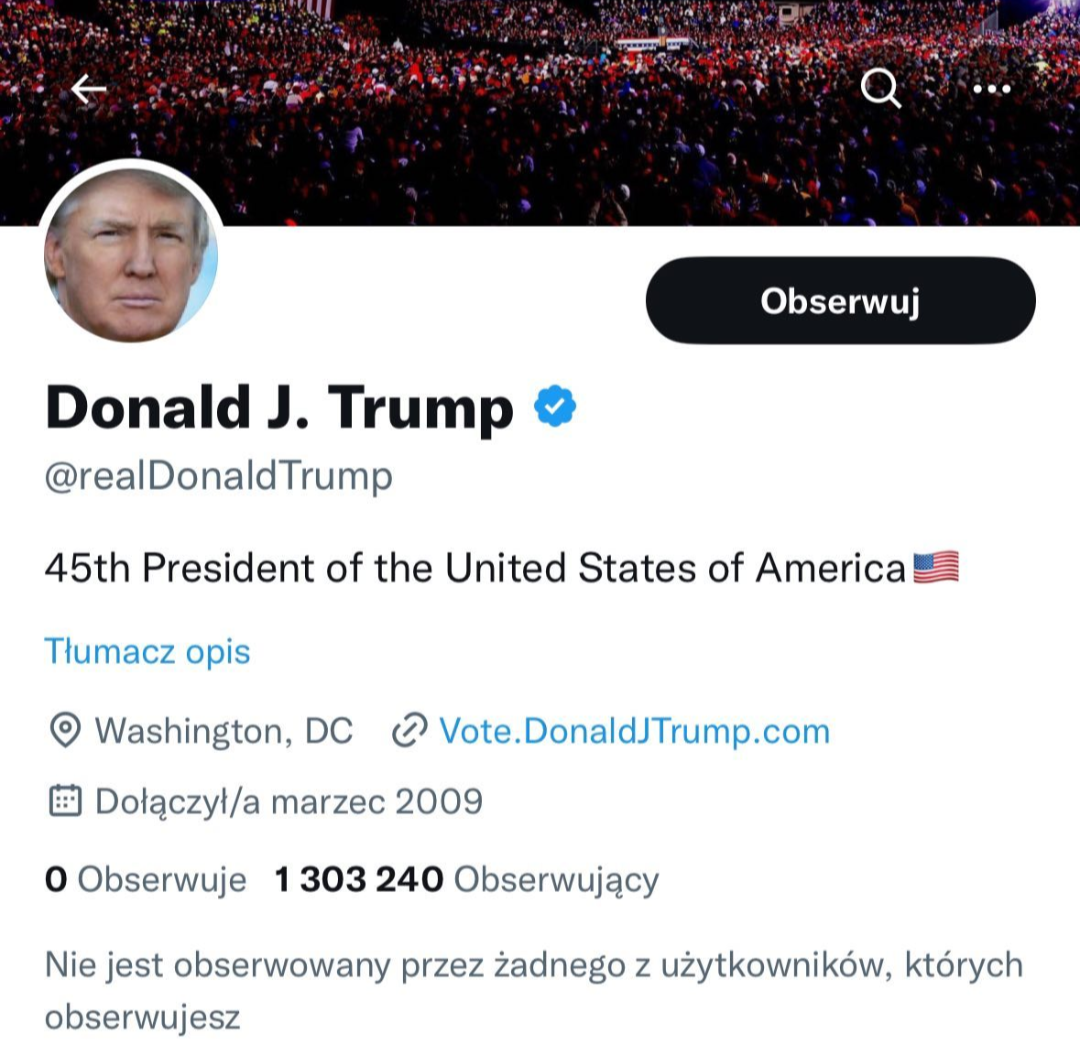
Task: Click the American flag emoji in bio
Action: click(x=936, y=568)
